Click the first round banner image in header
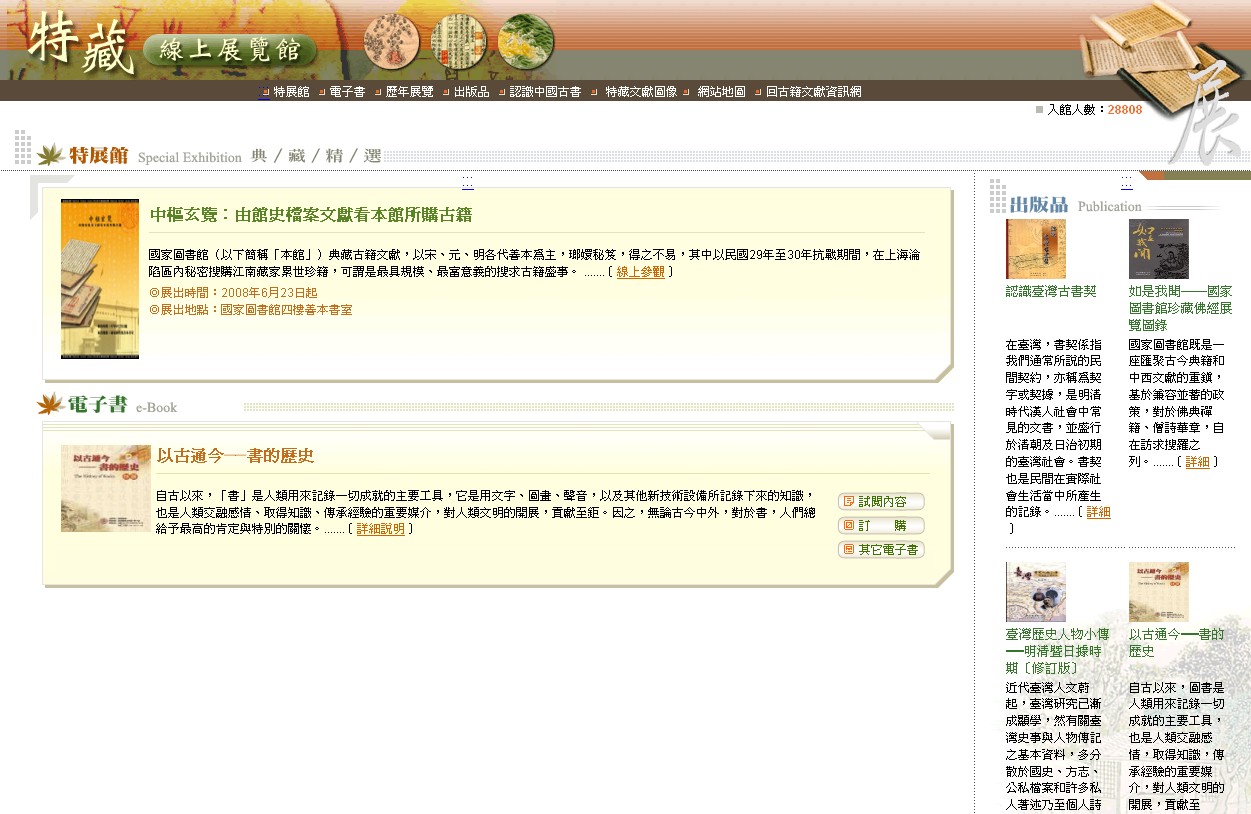The height and width of the screenshot is (814, 1251). pos(391,43)
